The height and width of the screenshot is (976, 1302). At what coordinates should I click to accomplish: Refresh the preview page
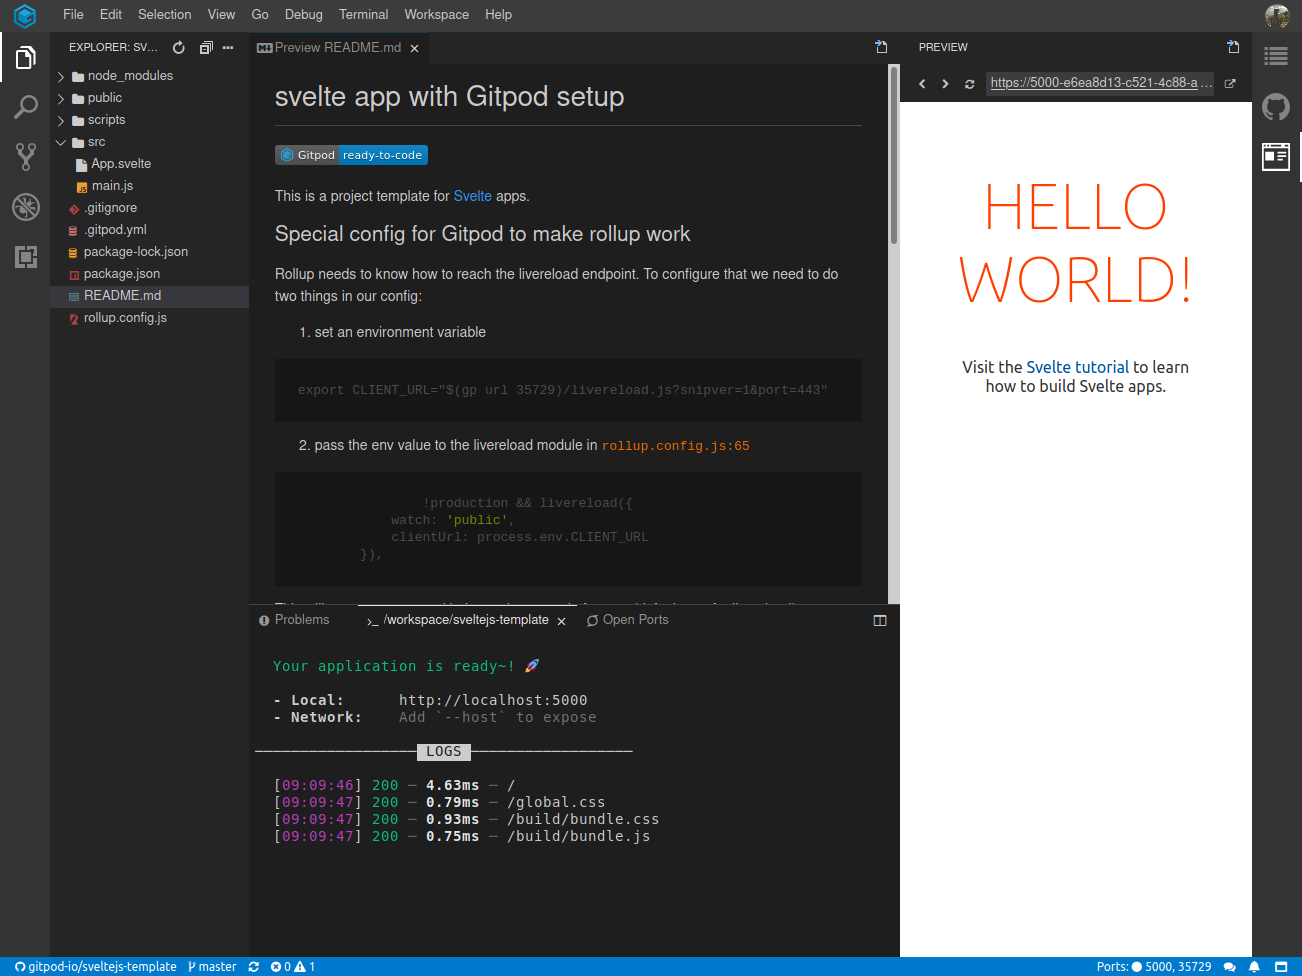click(x=968, y=84)
